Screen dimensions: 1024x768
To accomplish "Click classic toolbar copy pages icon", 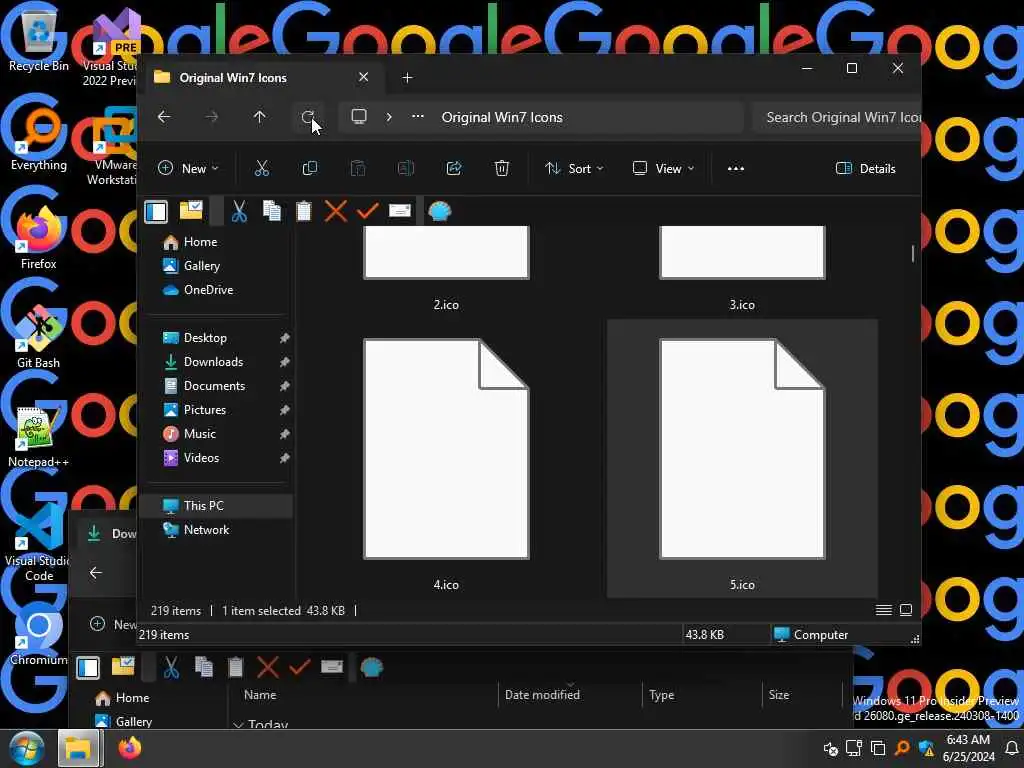I will 272,211.
